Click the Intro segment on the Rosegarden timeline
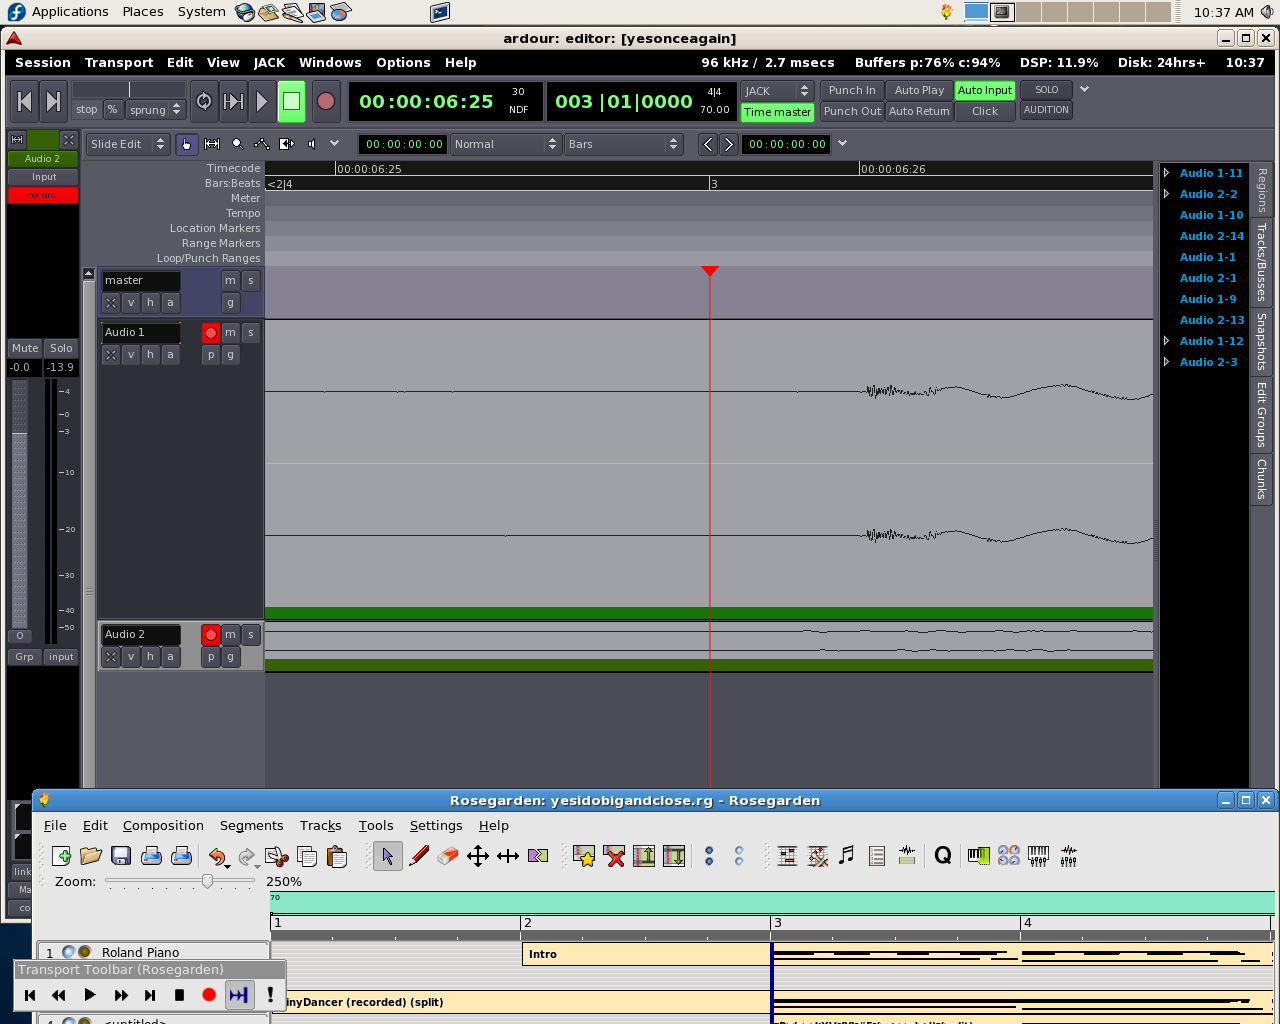The image size is (1280, 1024). pyautogui.click(x=645, y=954)
